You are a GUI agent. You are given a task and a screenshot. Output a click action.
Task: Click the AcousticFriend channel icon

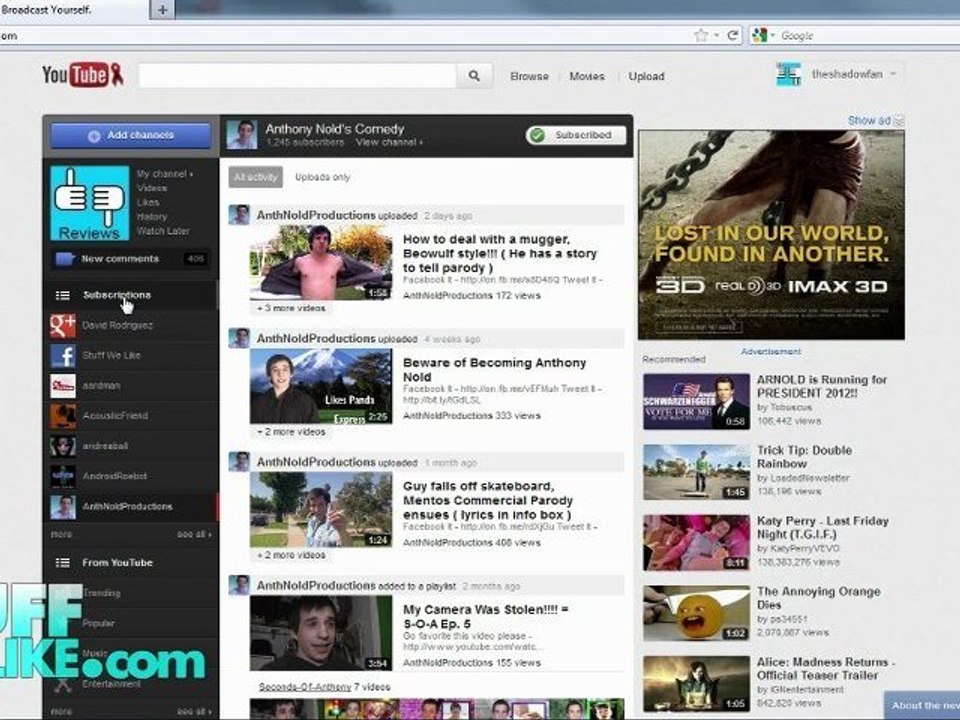point(62,416)
